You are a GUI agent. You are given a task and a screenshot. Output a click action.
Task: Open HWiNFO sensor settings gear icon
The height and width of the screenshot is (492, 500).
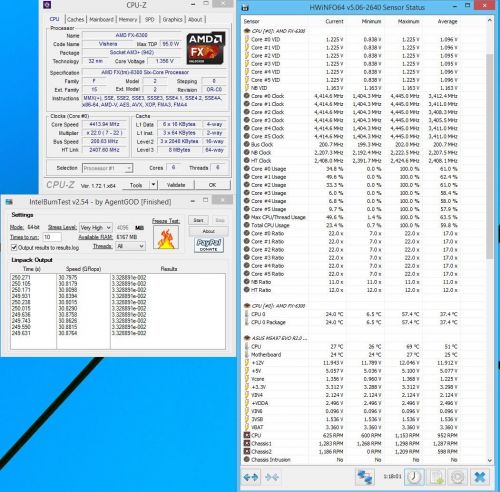pos(458,477)
